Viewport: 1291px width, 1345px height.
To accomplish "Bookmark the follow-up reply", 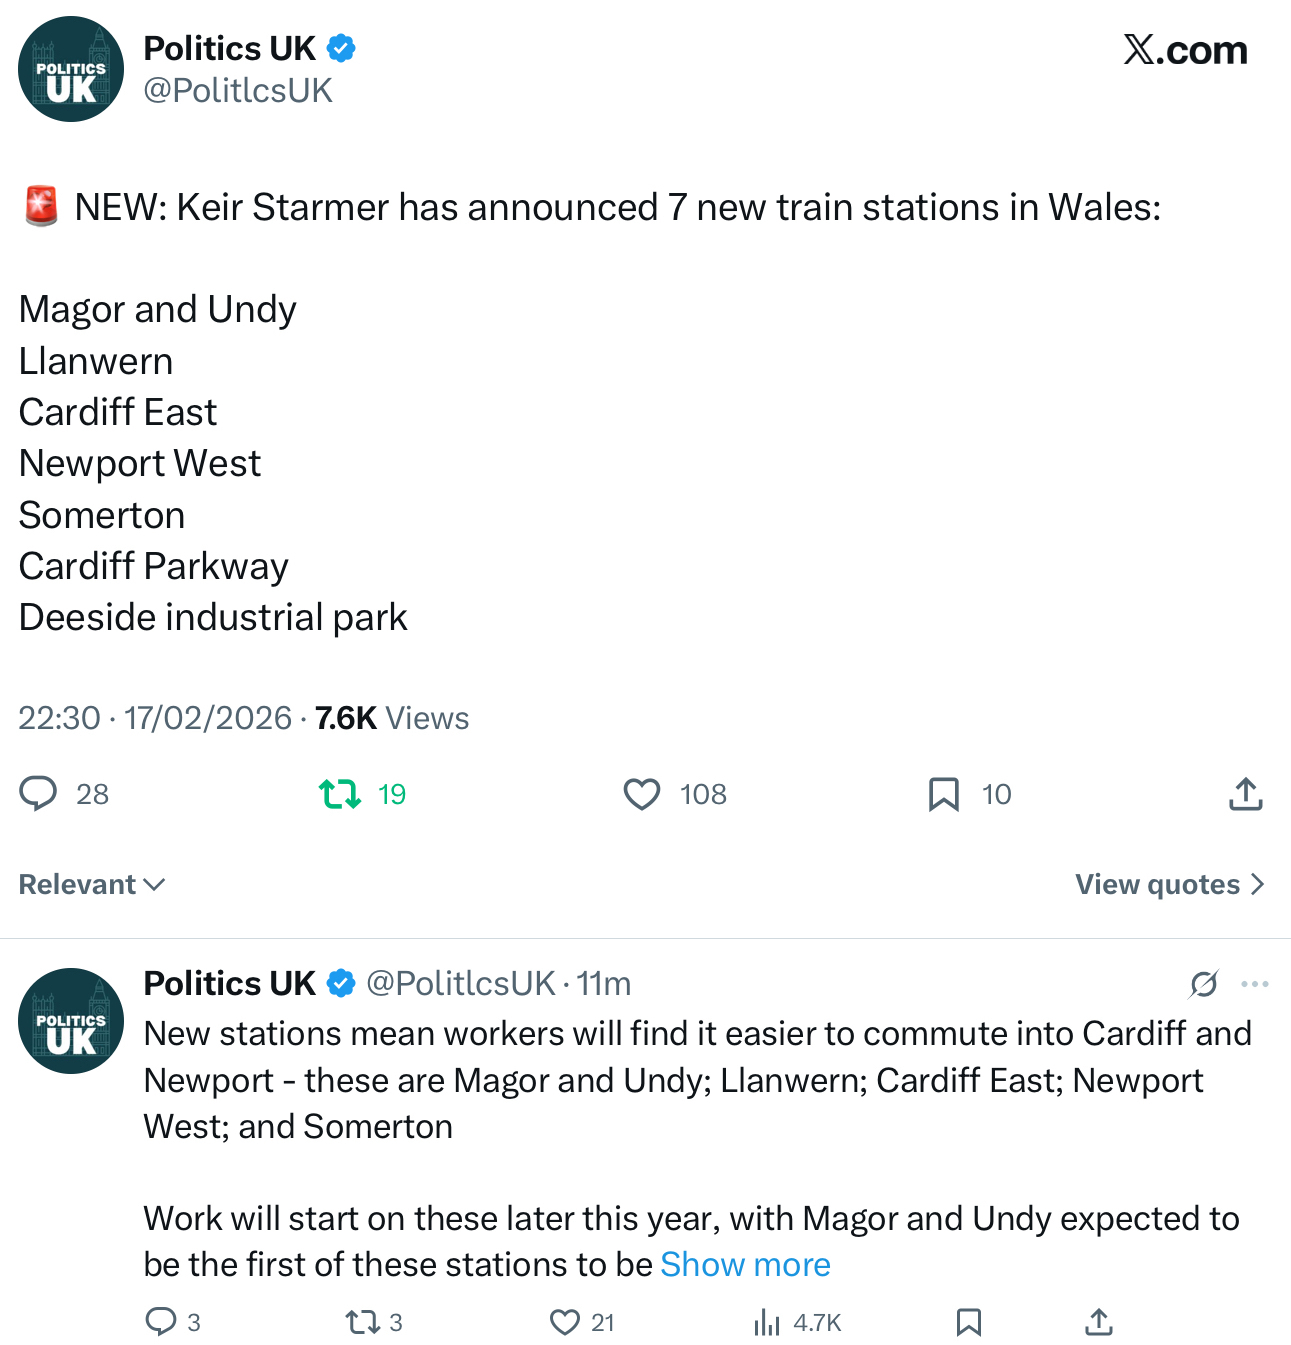I will tap(968, 1322).
